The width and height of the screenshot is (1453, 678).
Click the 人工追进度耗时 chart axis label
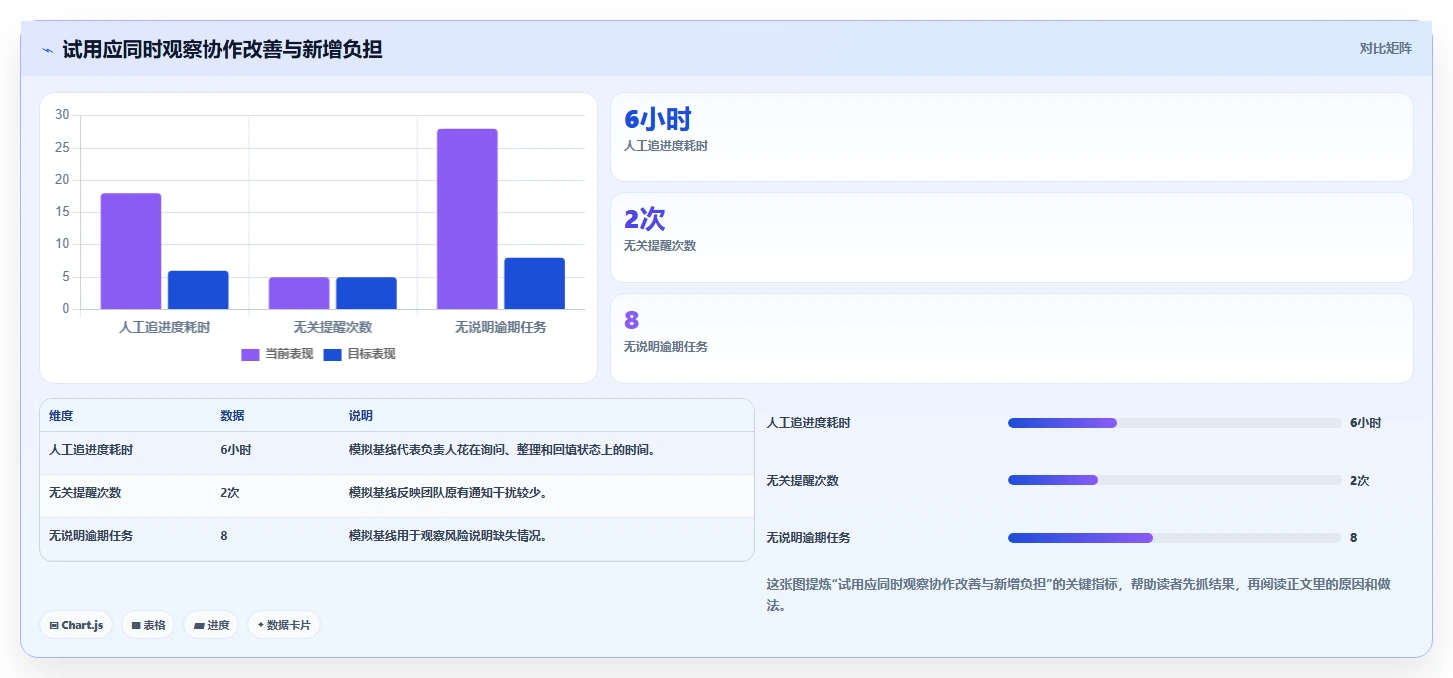tap(164, 327)
